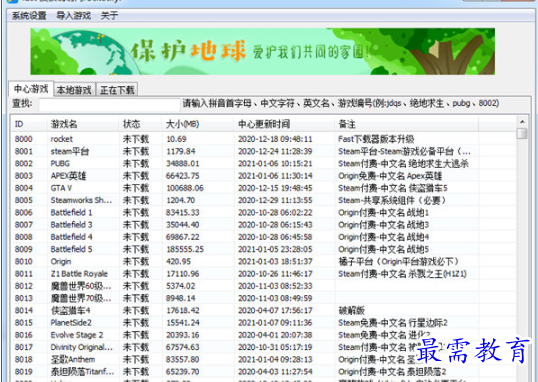This screenshot has width=538, height=382.
Task: Click remark Steam付费-中文名 侠盗猎车5
Action: (393, 188)
